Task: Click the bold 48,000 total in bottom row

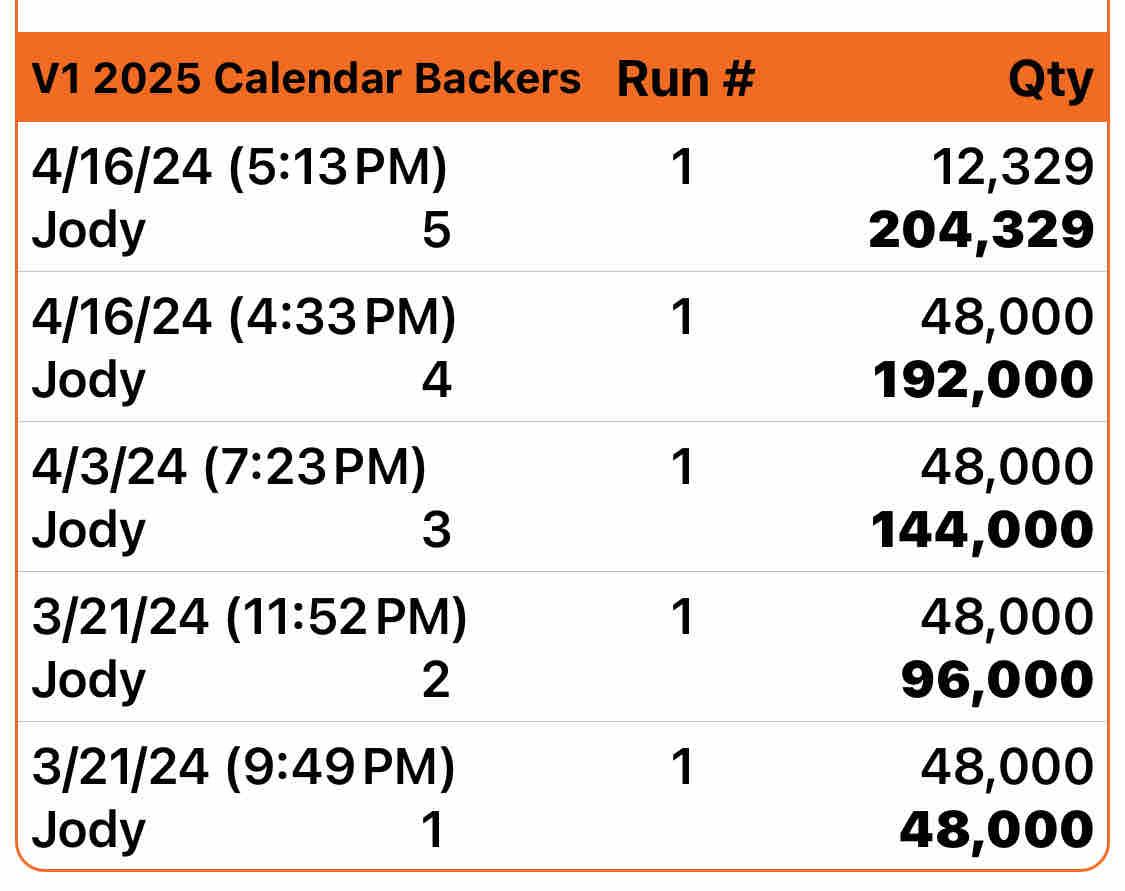Action: 996,830
